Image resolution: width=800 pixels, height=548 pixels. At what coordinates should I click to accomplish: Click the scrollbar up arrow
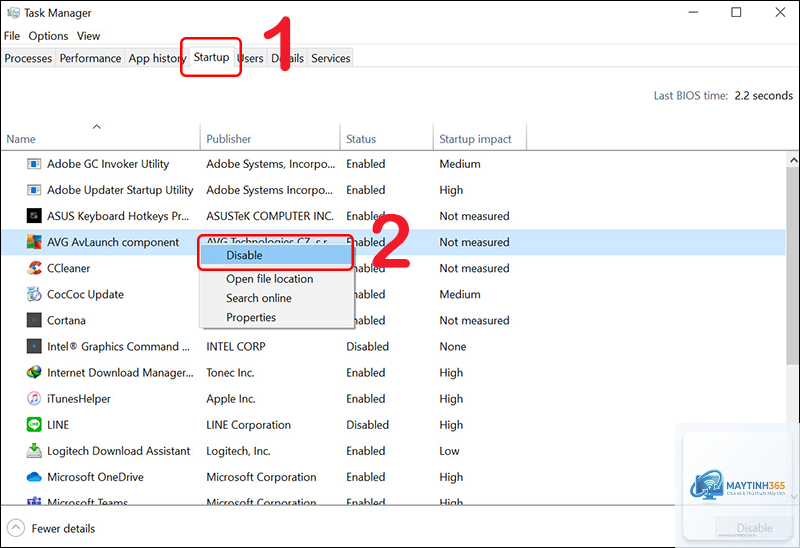tap(793, 160)
